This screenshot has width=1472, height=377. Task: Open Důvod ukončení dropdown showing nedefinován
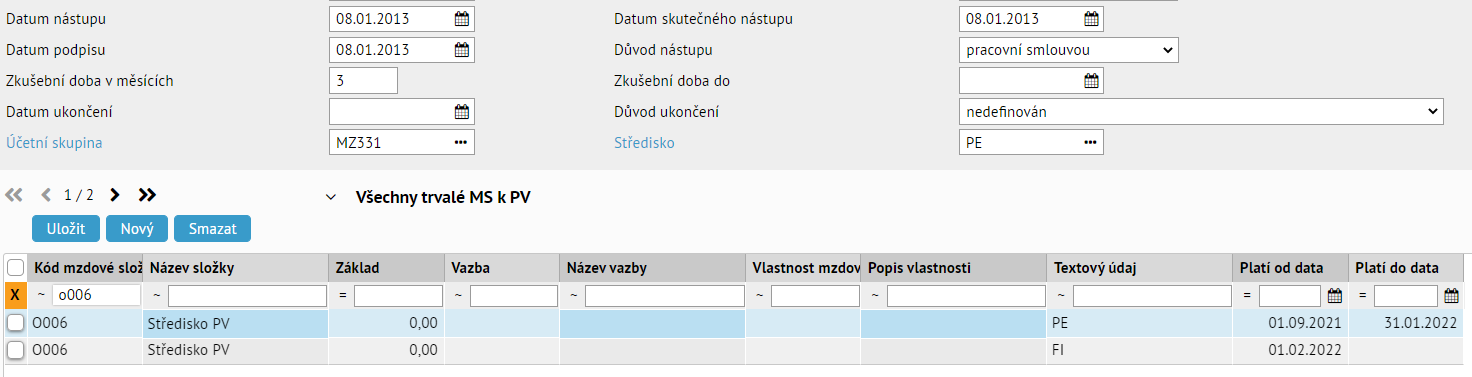[1201, 112]
